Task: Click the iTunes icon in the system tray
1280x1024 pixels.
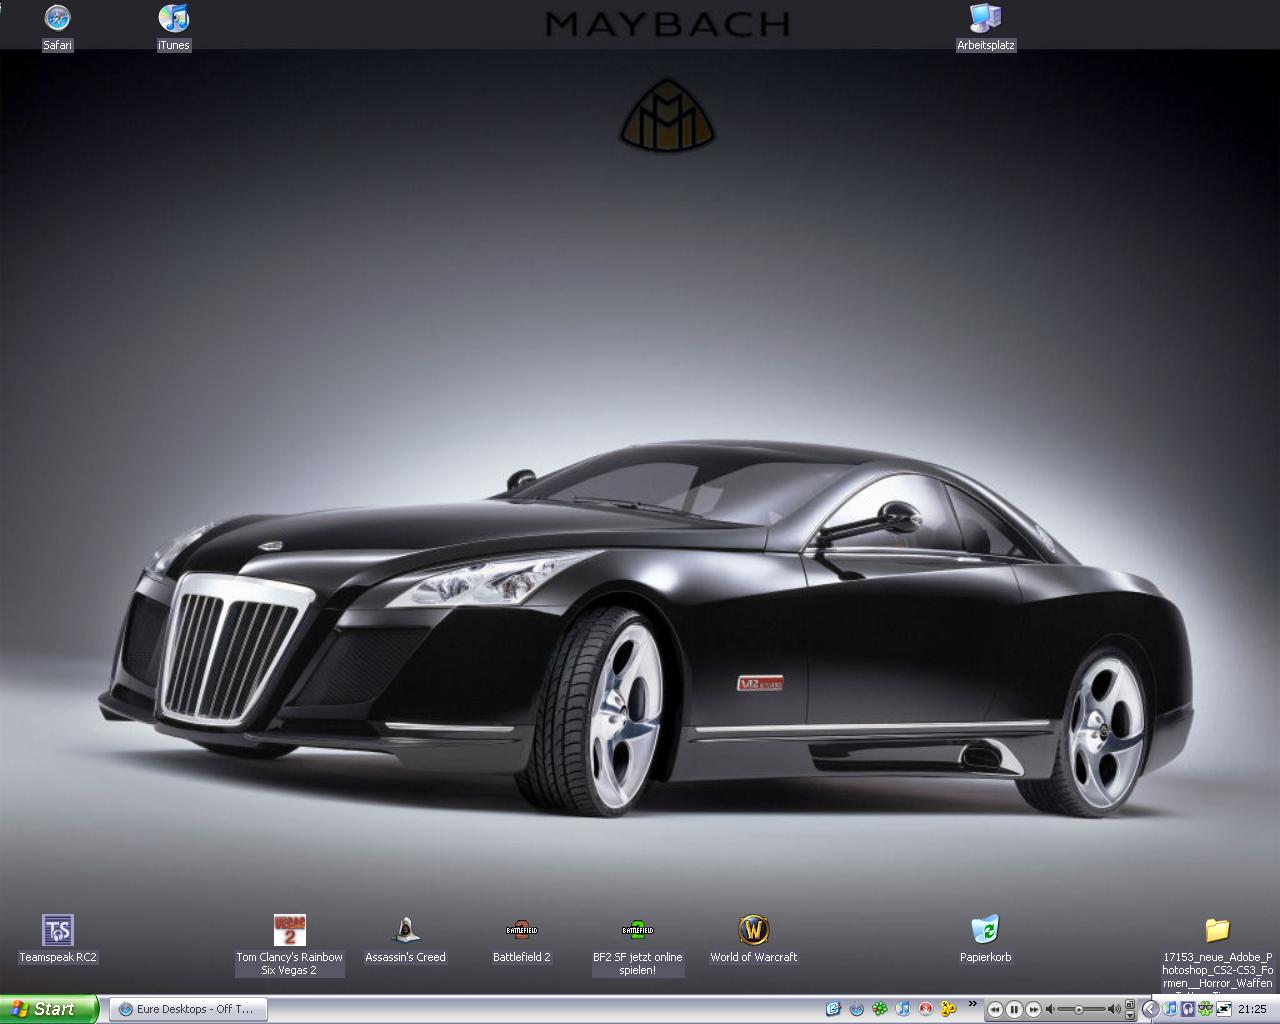Action: click(x=1170, y=1010)
